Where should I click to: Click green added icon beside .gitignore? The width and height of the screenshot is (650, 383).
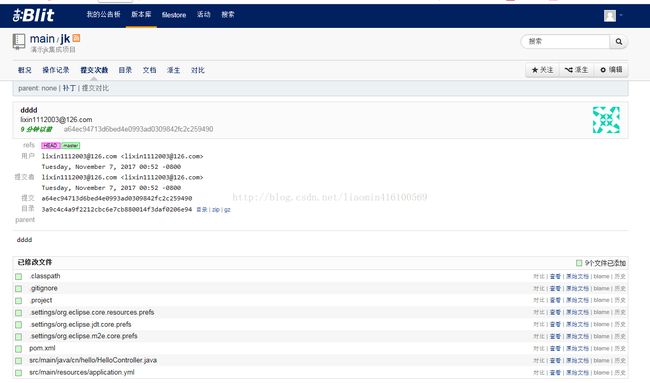click(x=19, y=288)
